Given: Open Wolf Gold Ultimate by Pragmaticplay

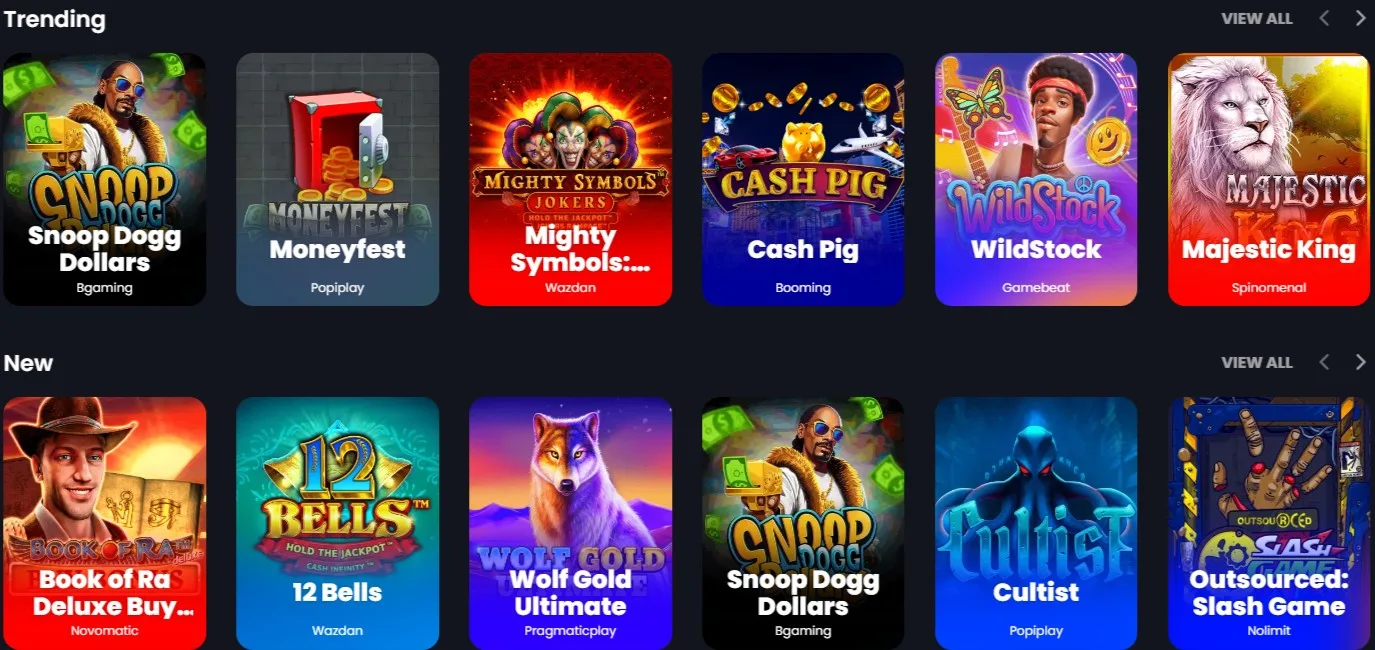Looking at the screenshot, I should click(570, 523).
